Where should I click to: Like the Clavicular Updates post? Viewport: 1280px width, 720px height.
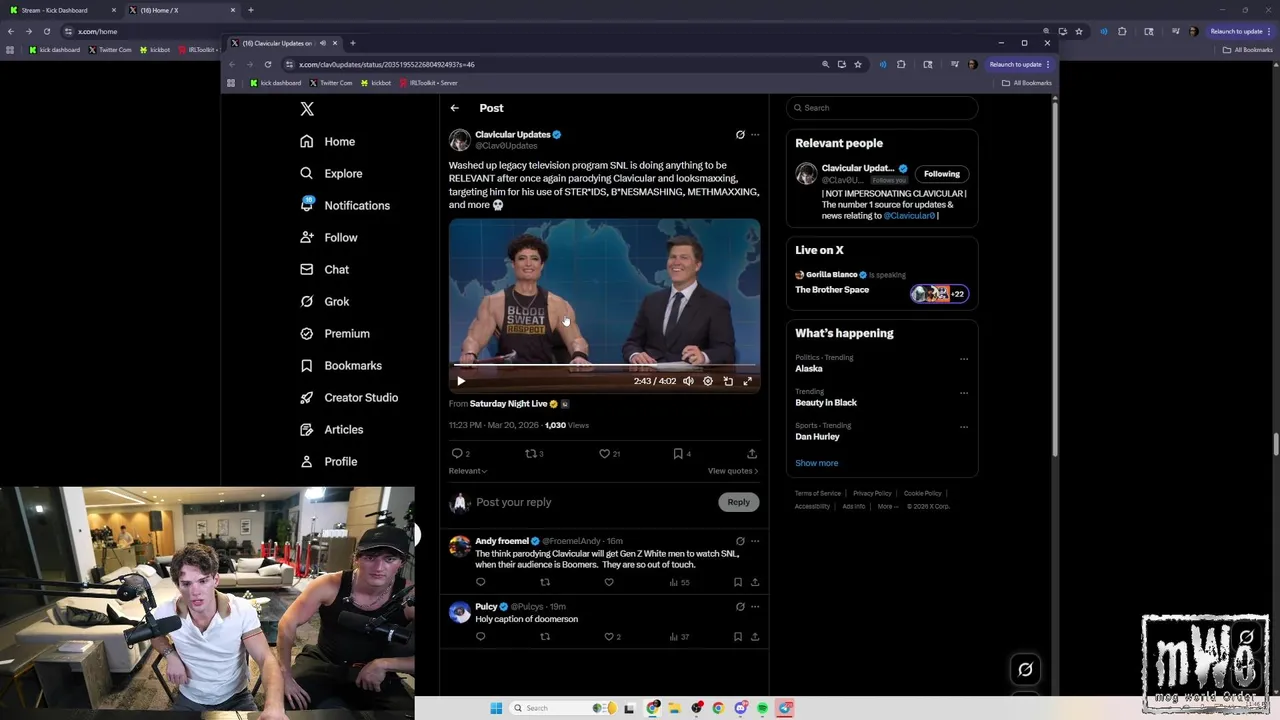tap(604, 454)
